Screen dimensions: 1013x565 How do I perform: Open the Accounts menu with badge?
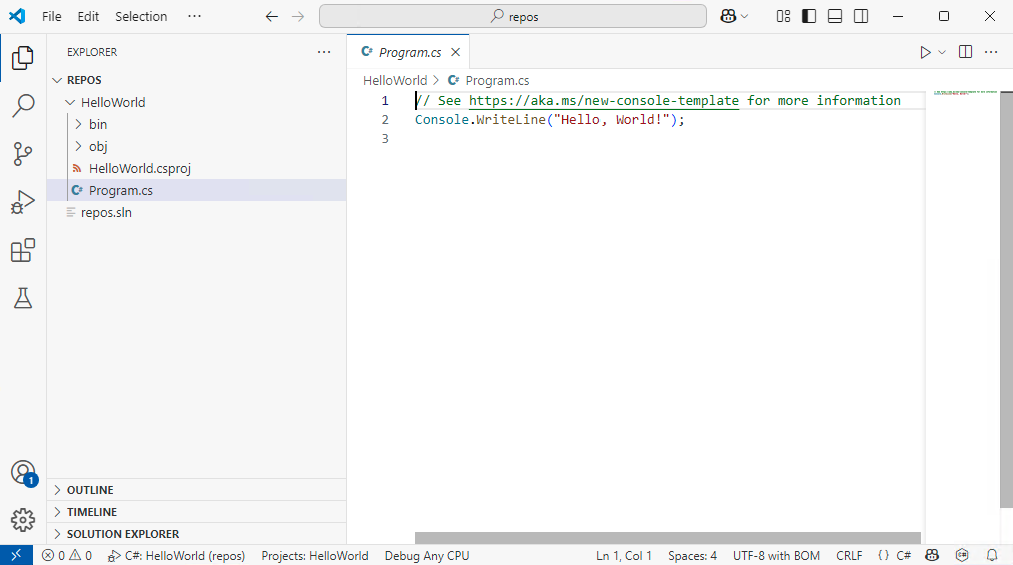tap(23, 473)
